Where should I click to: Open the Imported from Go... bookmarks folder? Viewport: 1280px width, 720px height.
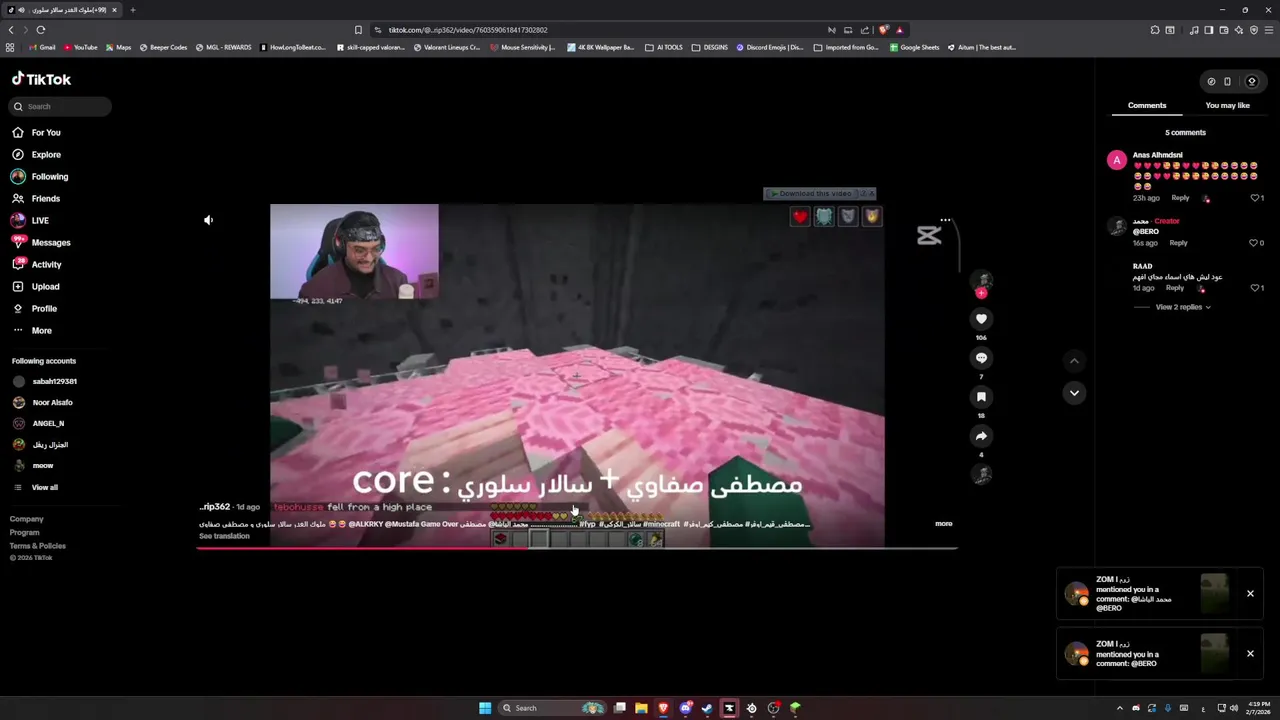coord(846,47)
